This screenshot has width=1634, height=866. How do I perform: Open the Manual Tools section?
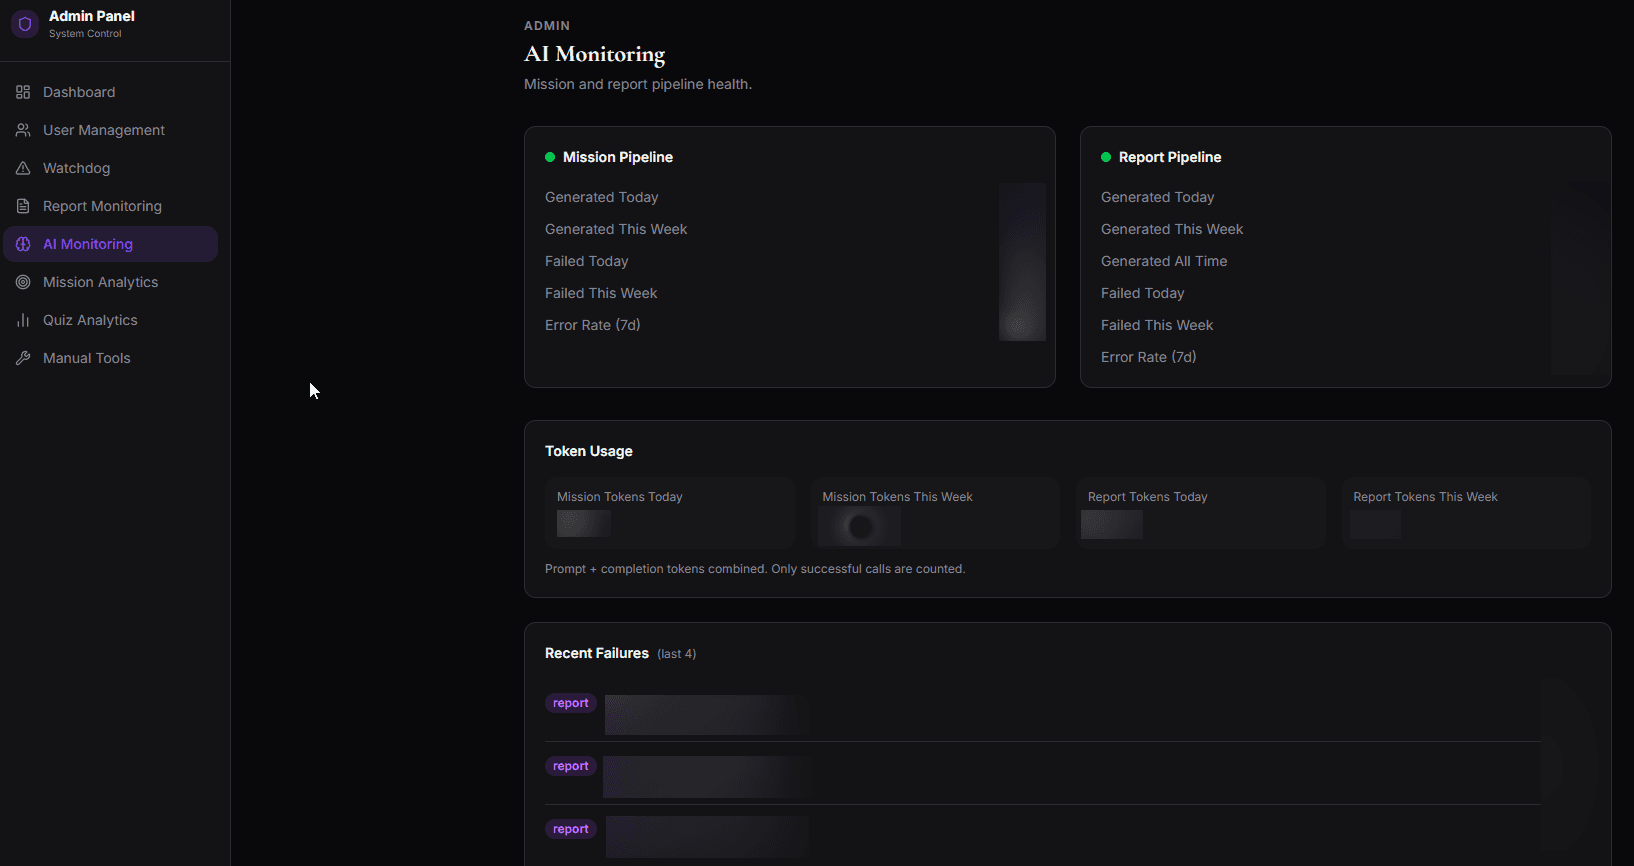(111, 358)
